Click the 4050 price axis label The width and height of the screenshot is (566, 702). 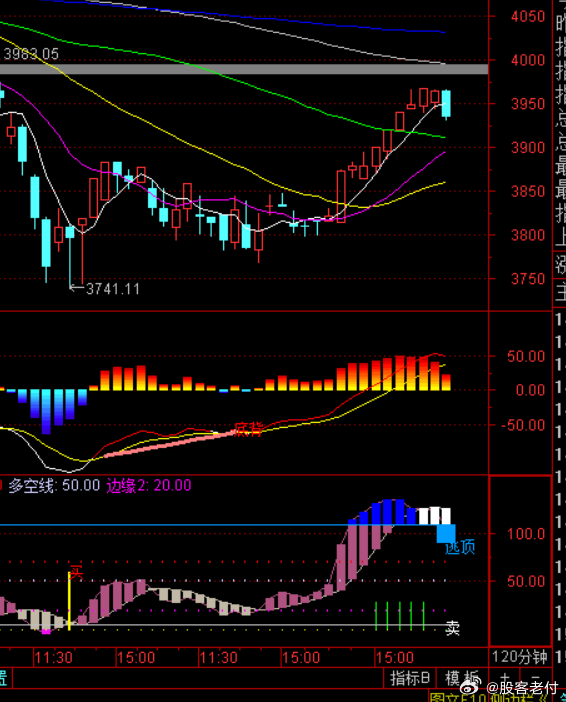pyautogui.click(x=528, y=17)
